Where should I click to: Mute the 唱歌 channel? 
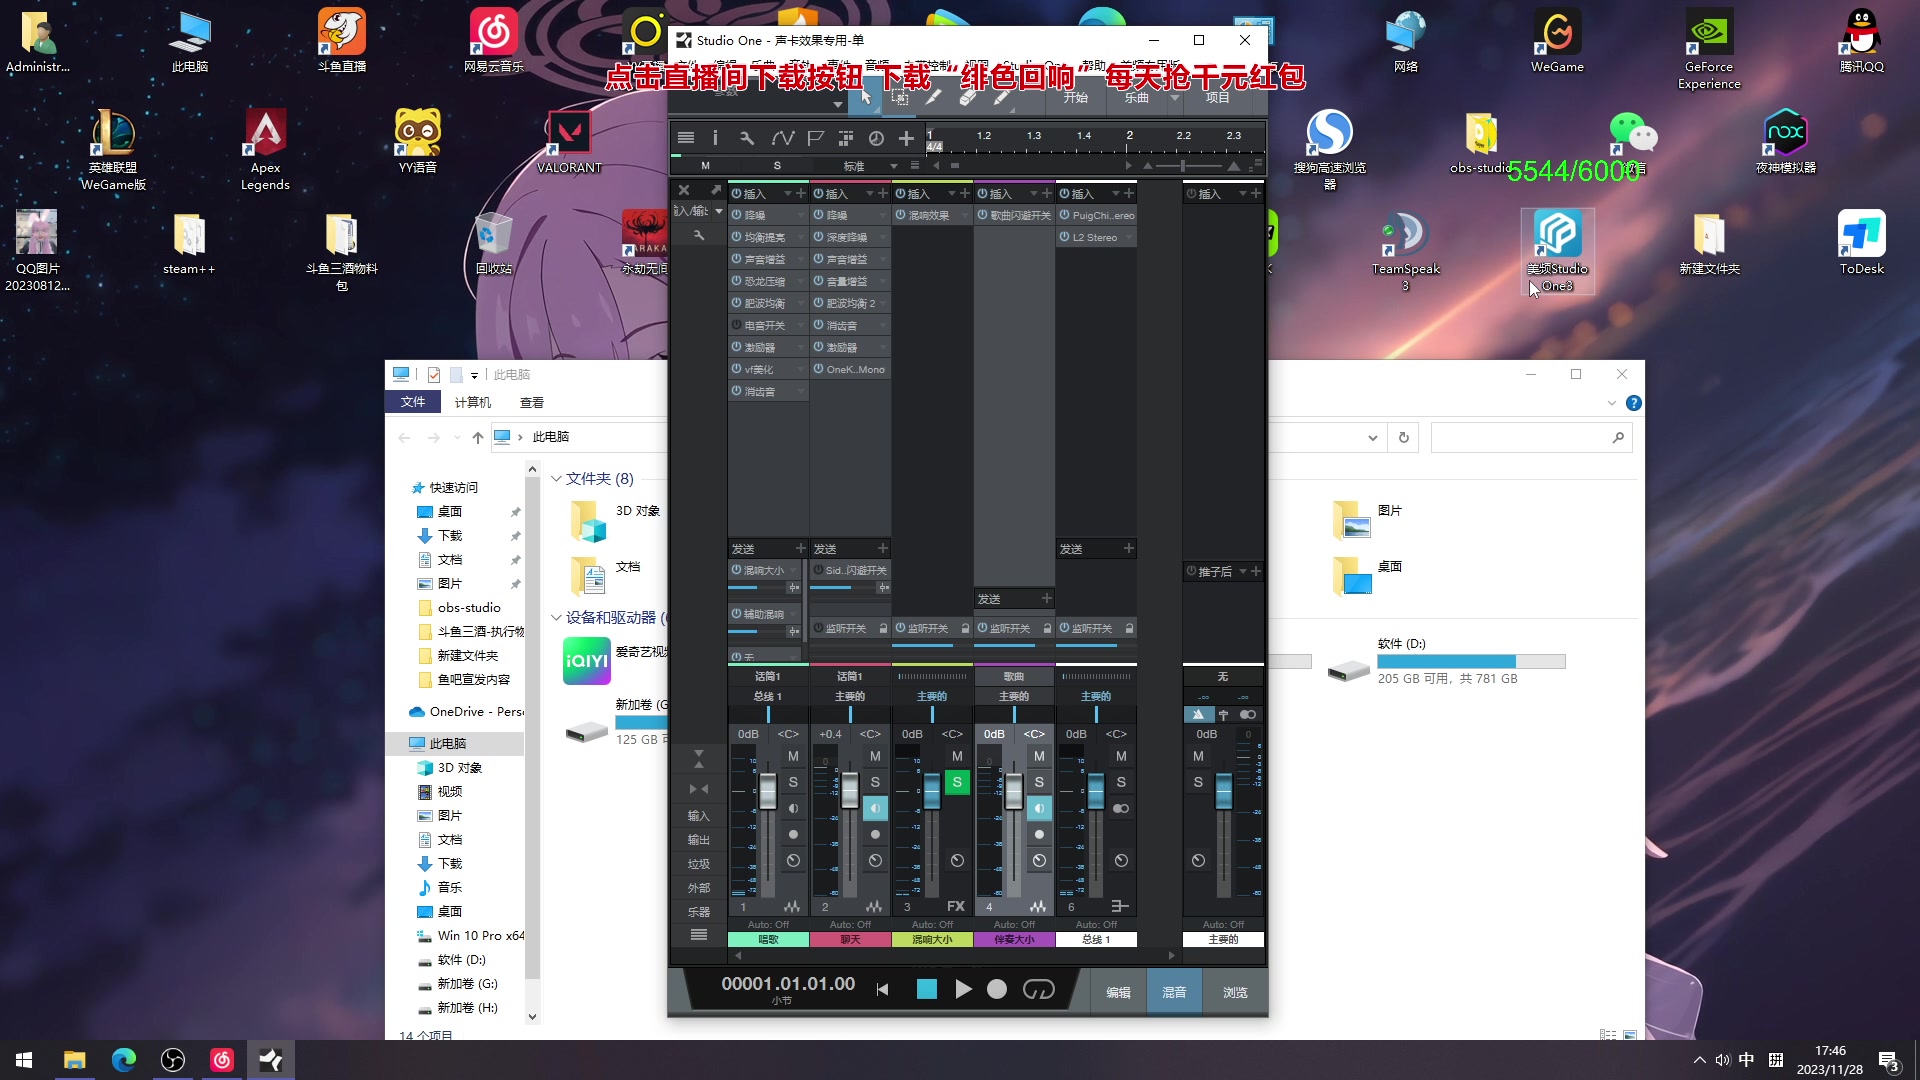[793, 756]
